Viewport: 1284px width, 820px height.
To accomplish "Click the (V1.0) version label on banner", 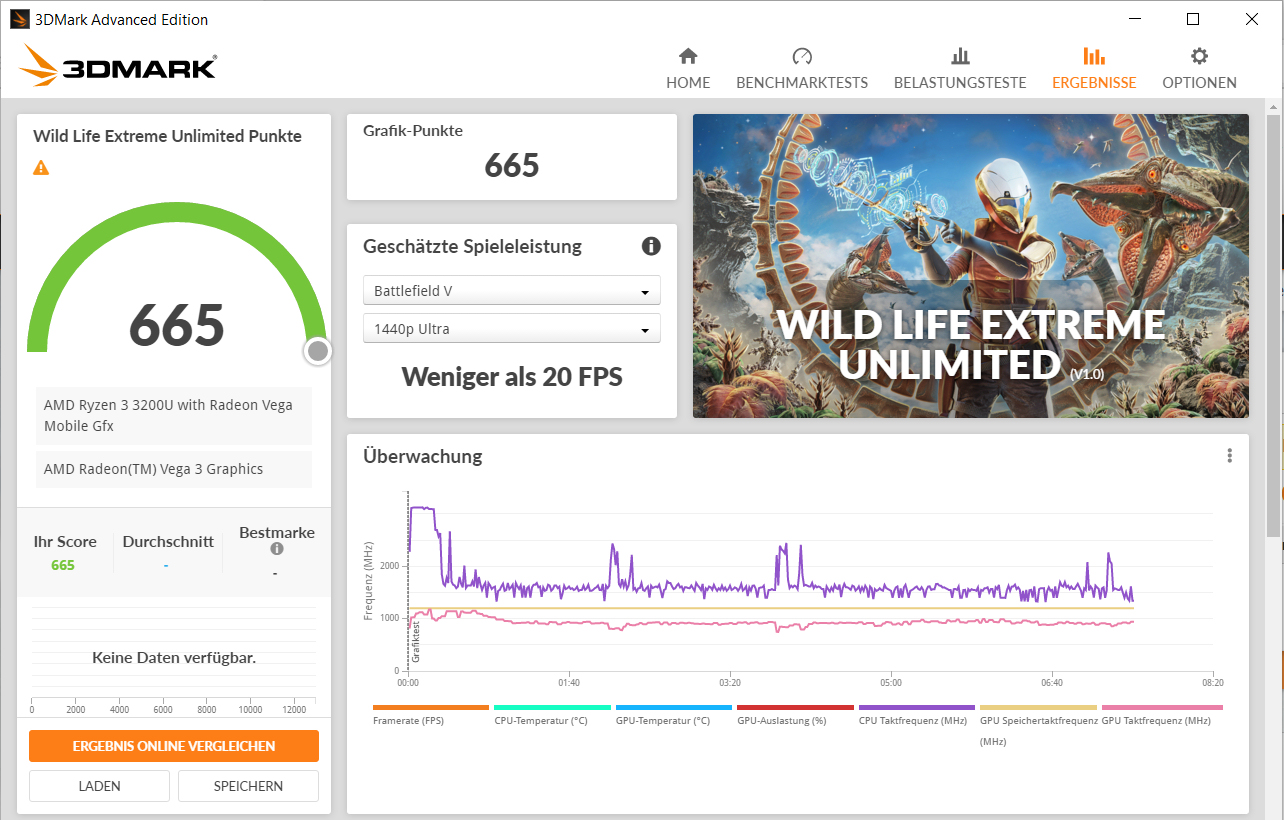I will tap(1085, 374).
